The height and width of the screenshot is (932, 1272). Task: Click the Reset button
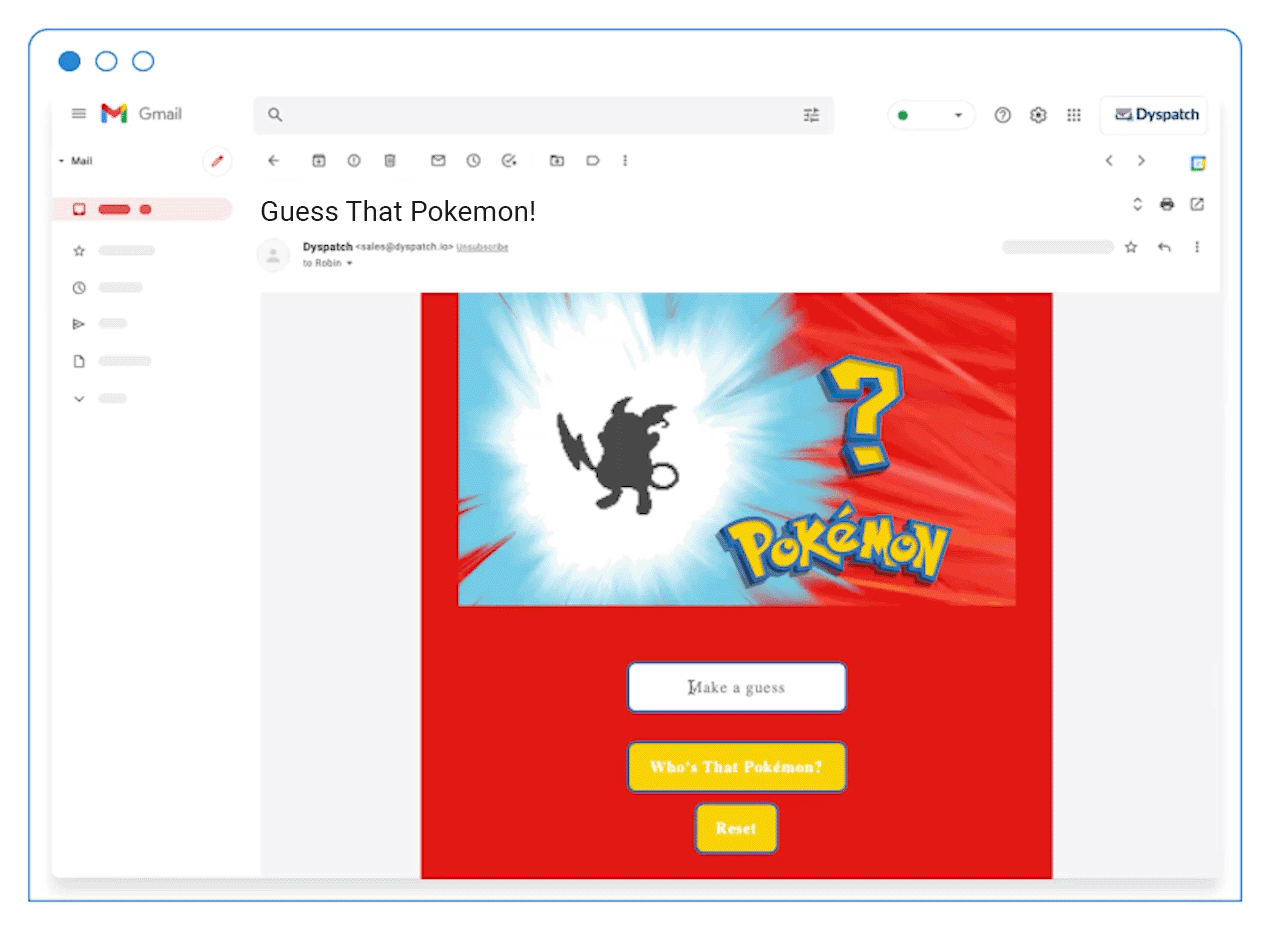click(737, 828)
